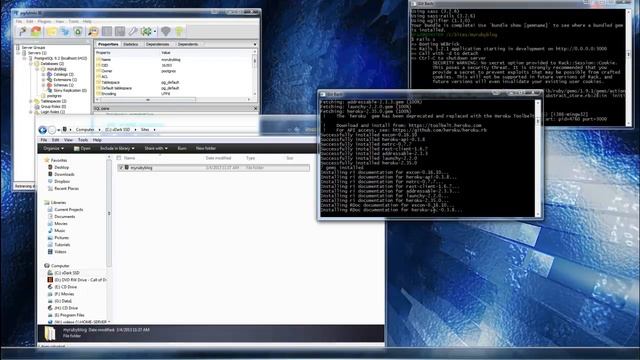Viewport: 640px width, 360px height.
Task: Click the Current Projects library icon
Action: 50,209
